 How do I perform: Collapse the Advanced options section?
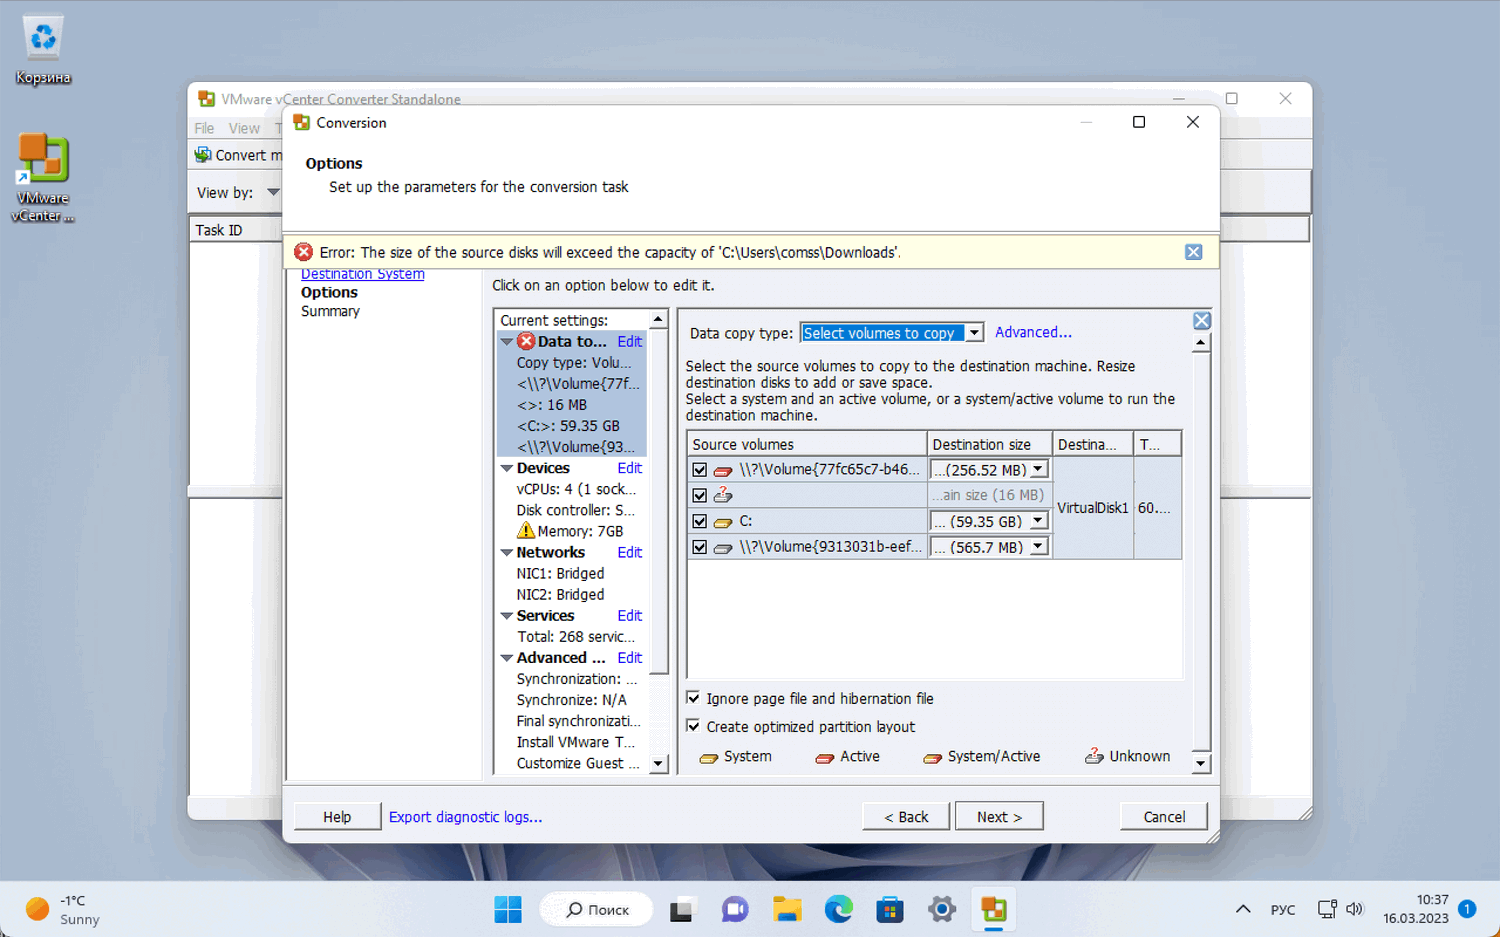coord(507,658)
